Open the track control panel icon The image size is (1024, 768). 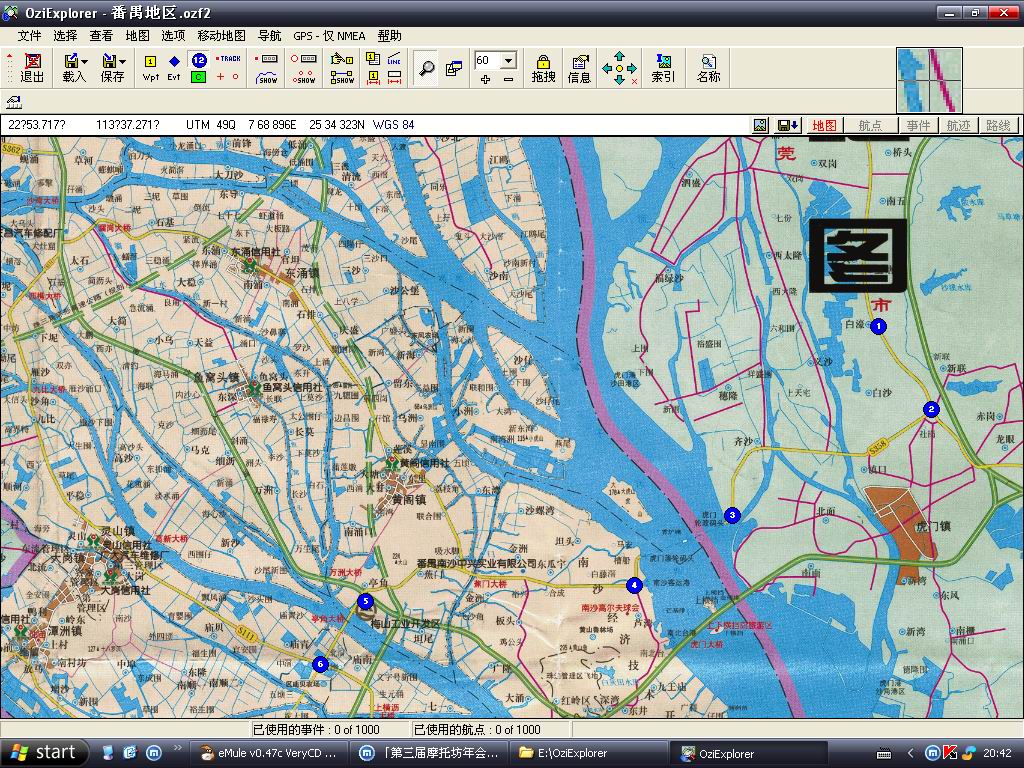tap(266, 59)
